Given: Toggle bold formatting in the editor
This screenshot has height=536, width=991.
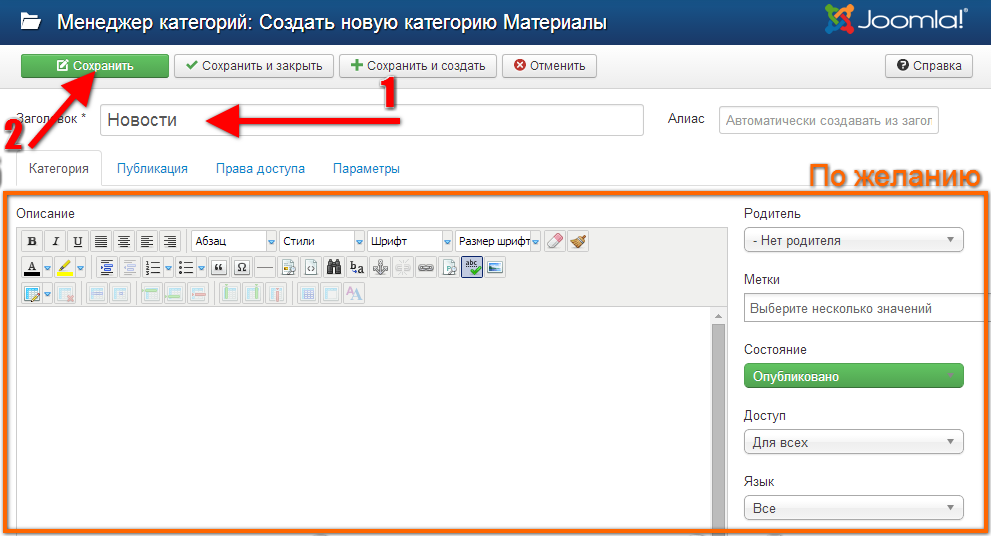Looking at the screenshot, I should (x=32, y=241).
